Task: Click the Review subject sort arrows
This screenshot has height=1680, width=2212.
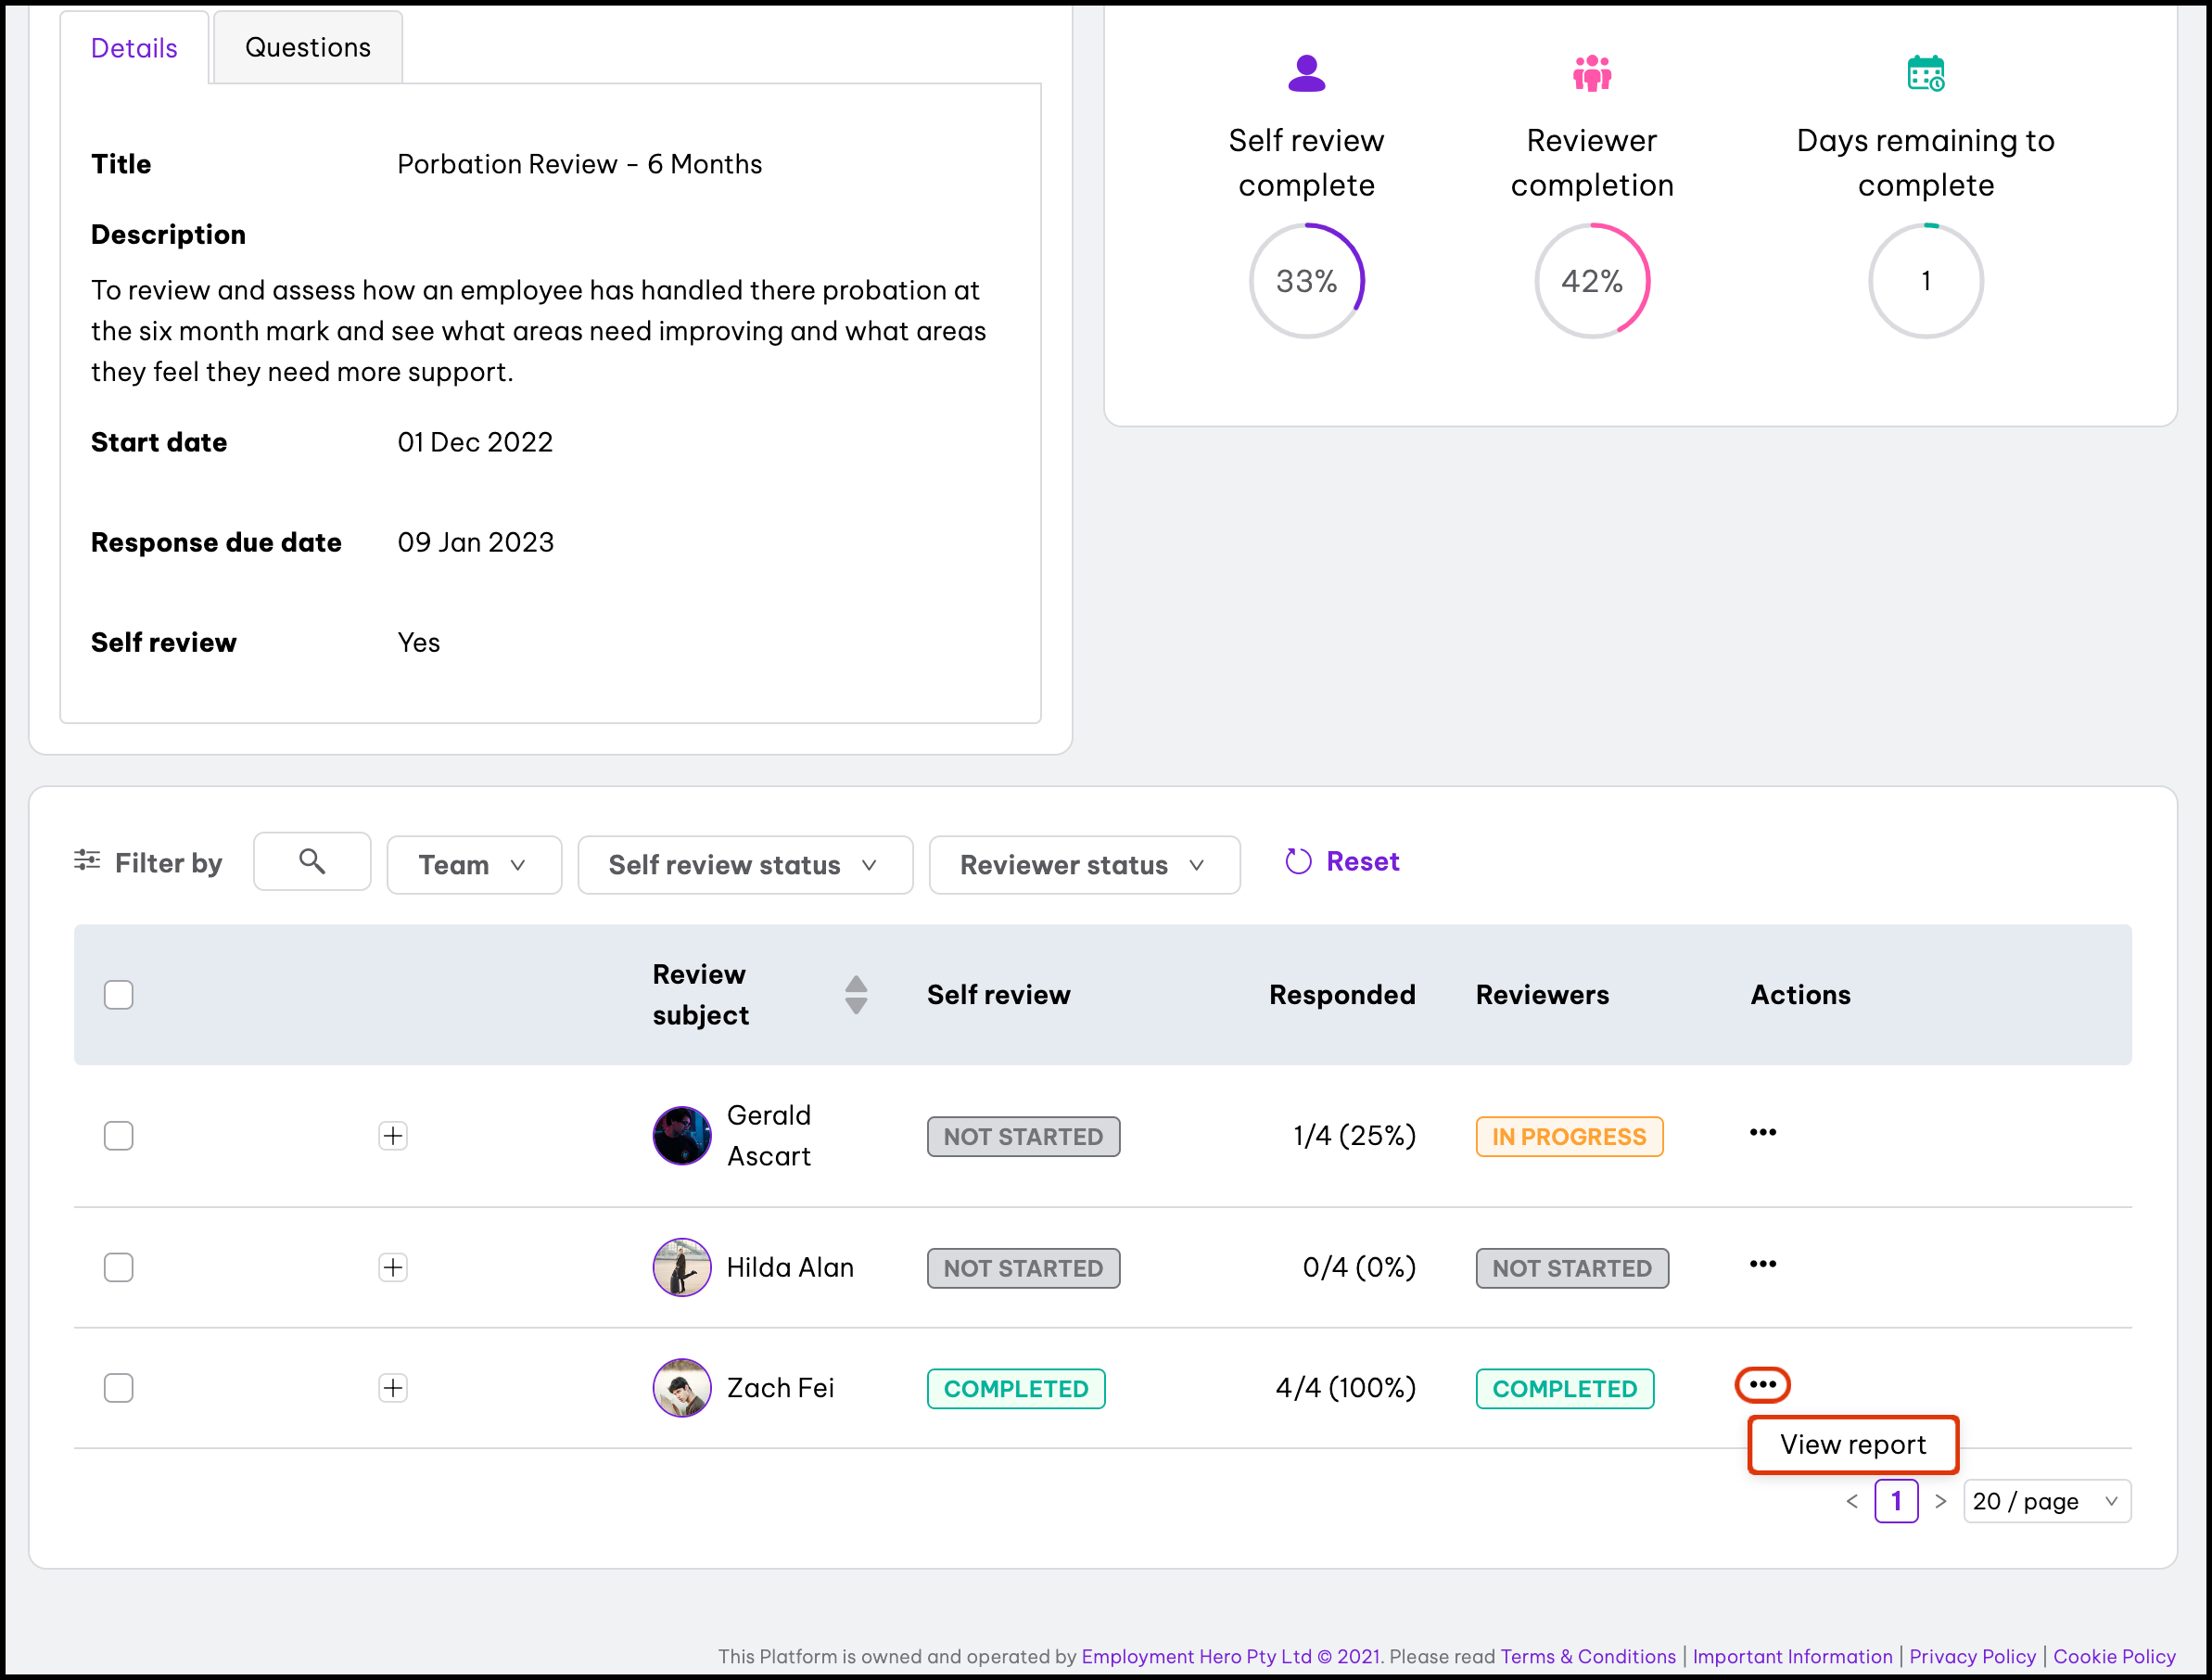Action: 856,995
